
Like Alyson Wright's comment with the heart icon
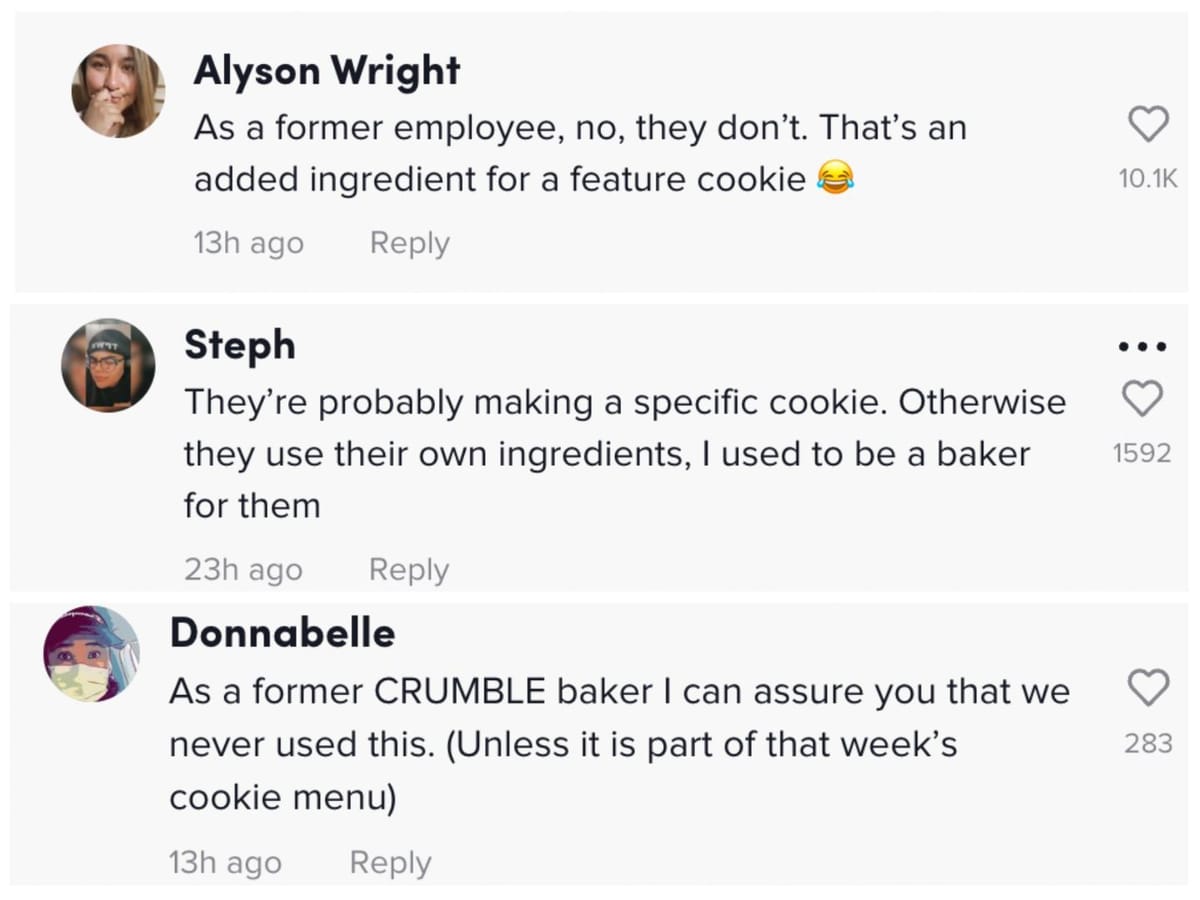coord(1148,124)
